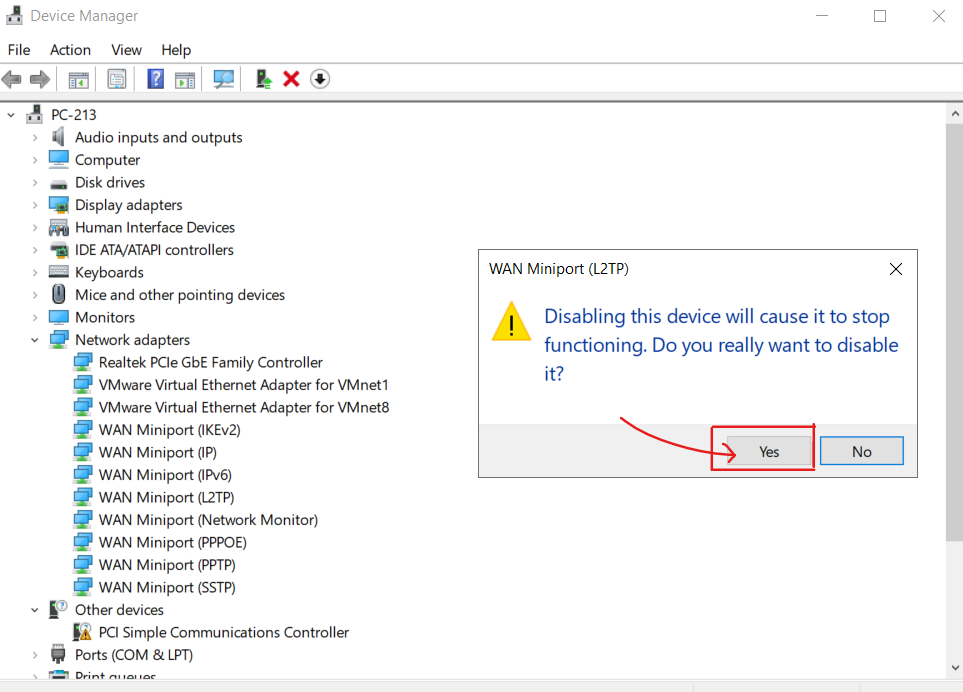963x692 pixels.
Task: Open the Action menu
Action: pos(70,50)
